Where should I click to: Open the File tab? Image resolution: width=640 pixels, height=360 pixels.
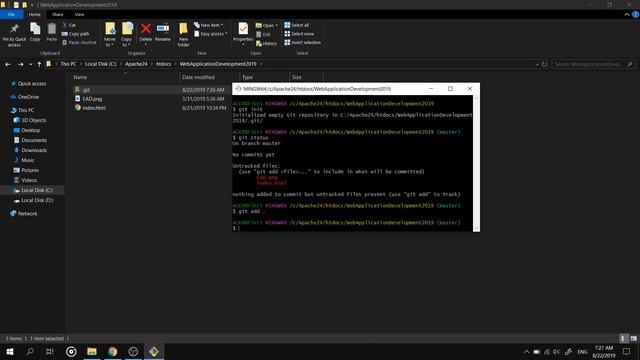(x=11, y=15)
